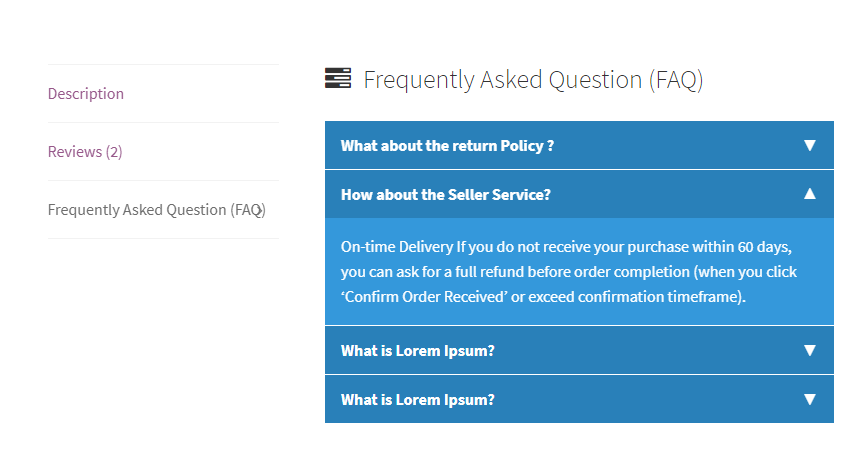866x466 pixels.
Task: Click the 'Frequently Asked Question (FAQ)' page heading
Action: (533, 80)
